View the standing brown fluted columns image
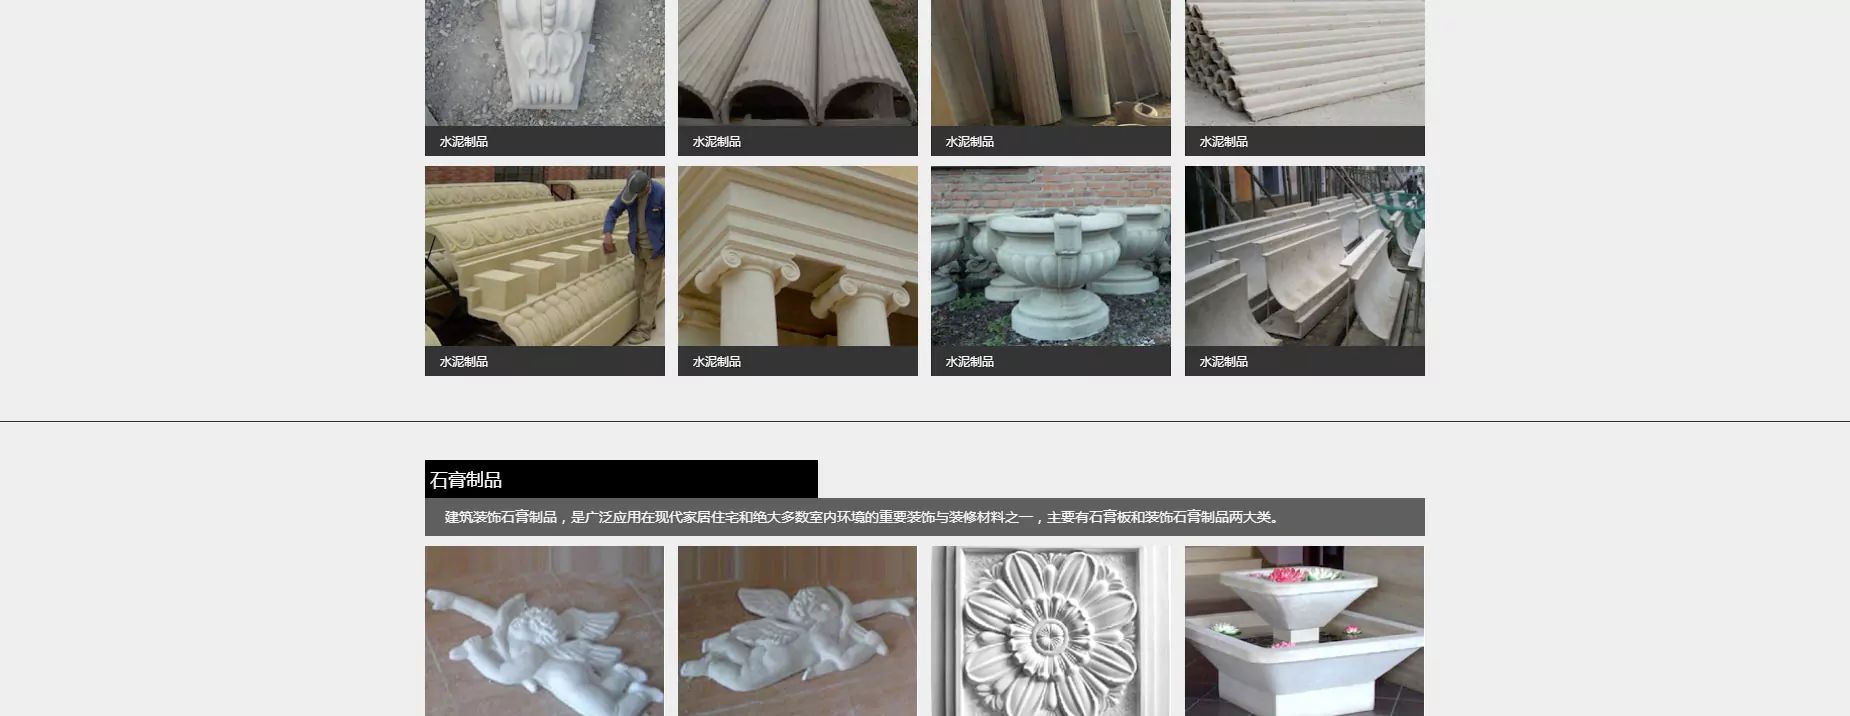 (x=1051, y=62)
